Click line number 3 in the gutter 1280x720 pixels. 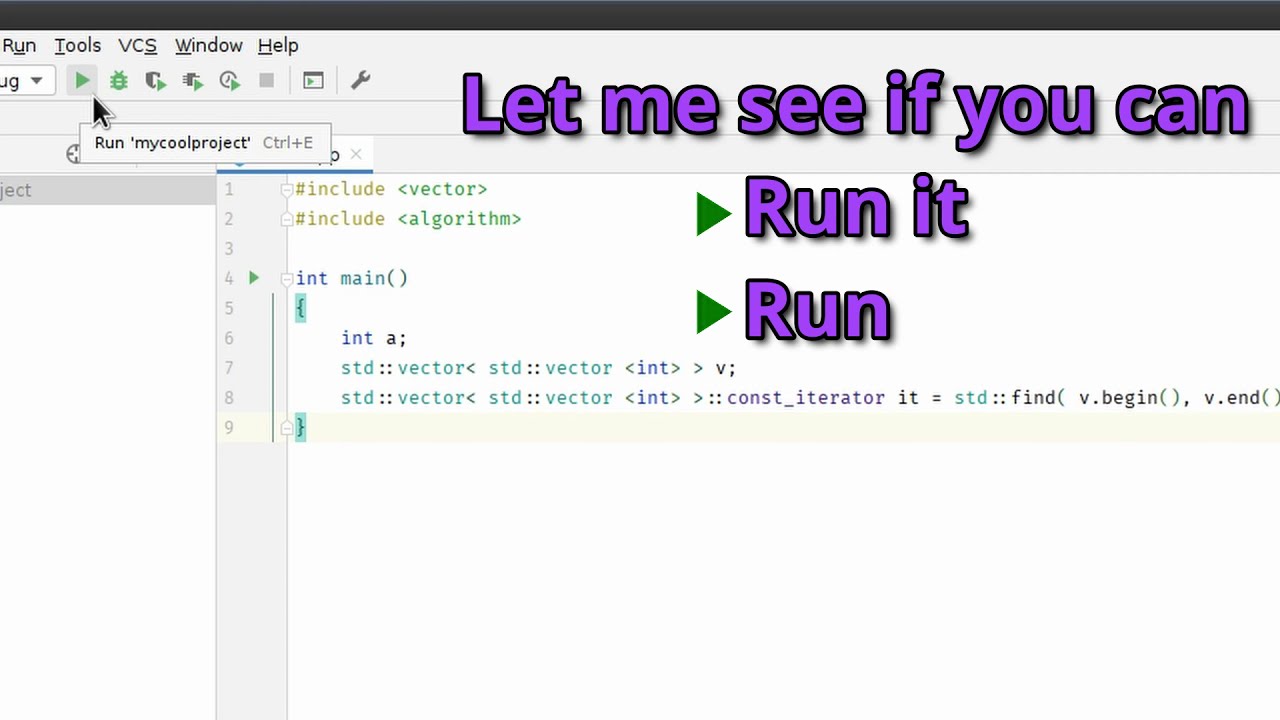pos(229,248)
